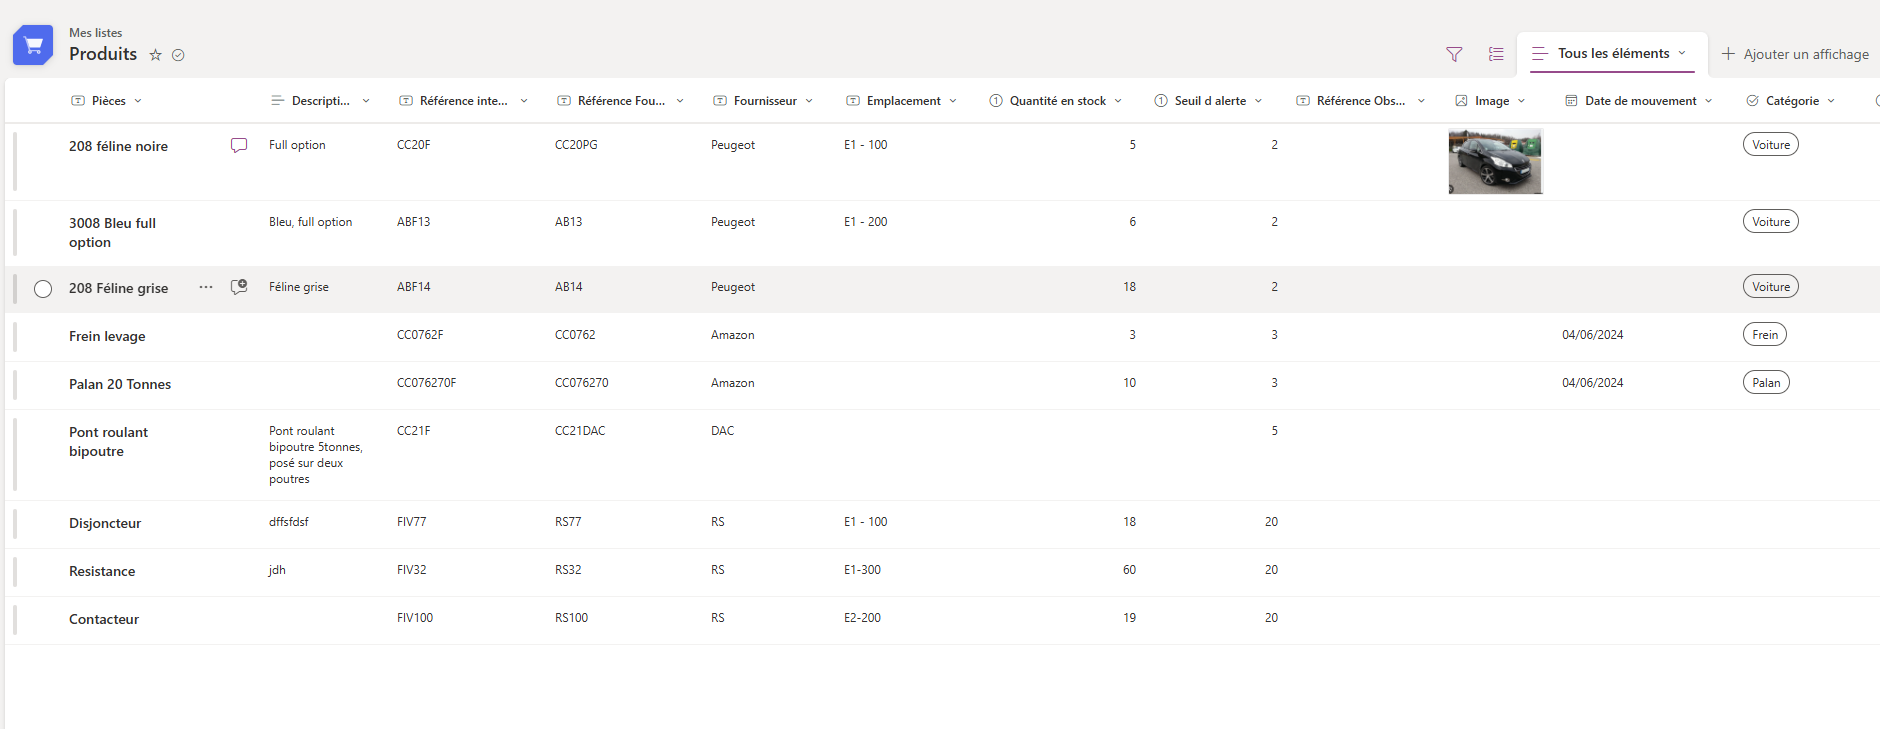Click the RS77 supplier reference cell
This screenshot has width=1880, height=729.
(x=568, y=522)
